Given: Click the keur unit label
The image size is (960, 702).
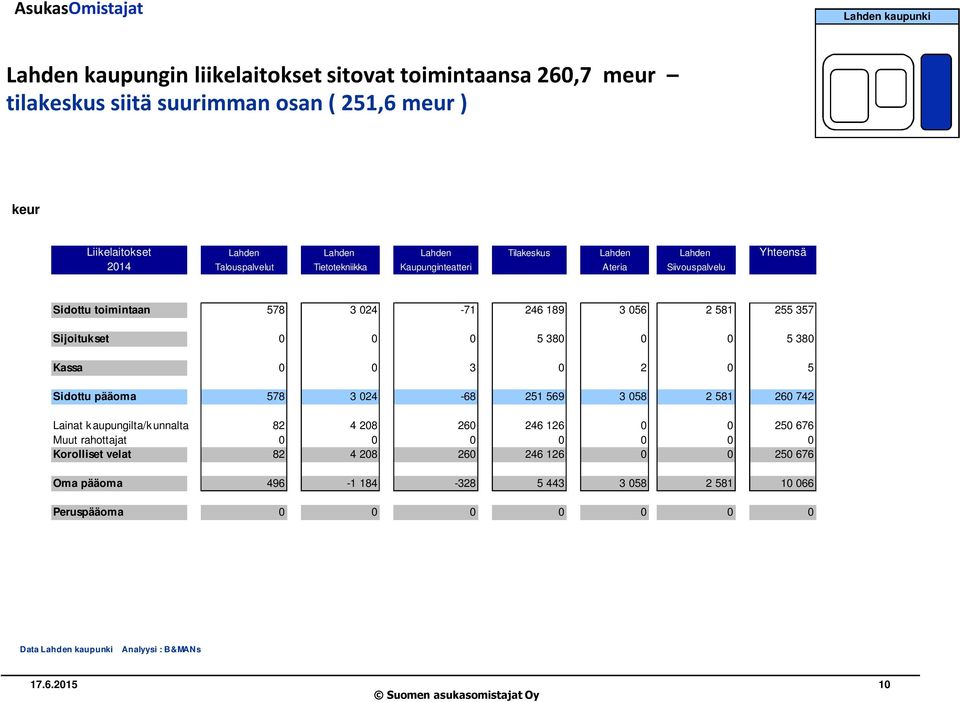Looking at the screenshot, I should [26, 209].
